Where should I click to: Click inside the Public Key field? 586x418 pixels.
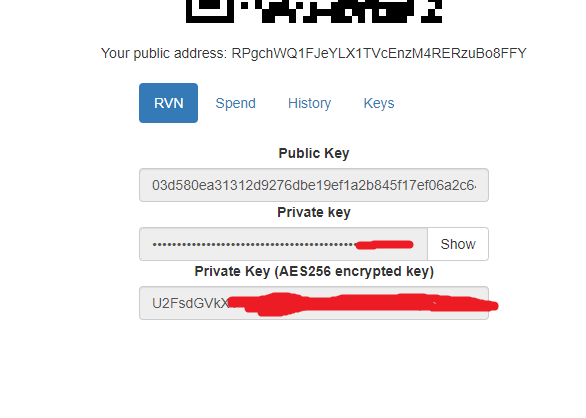[314, 185]
